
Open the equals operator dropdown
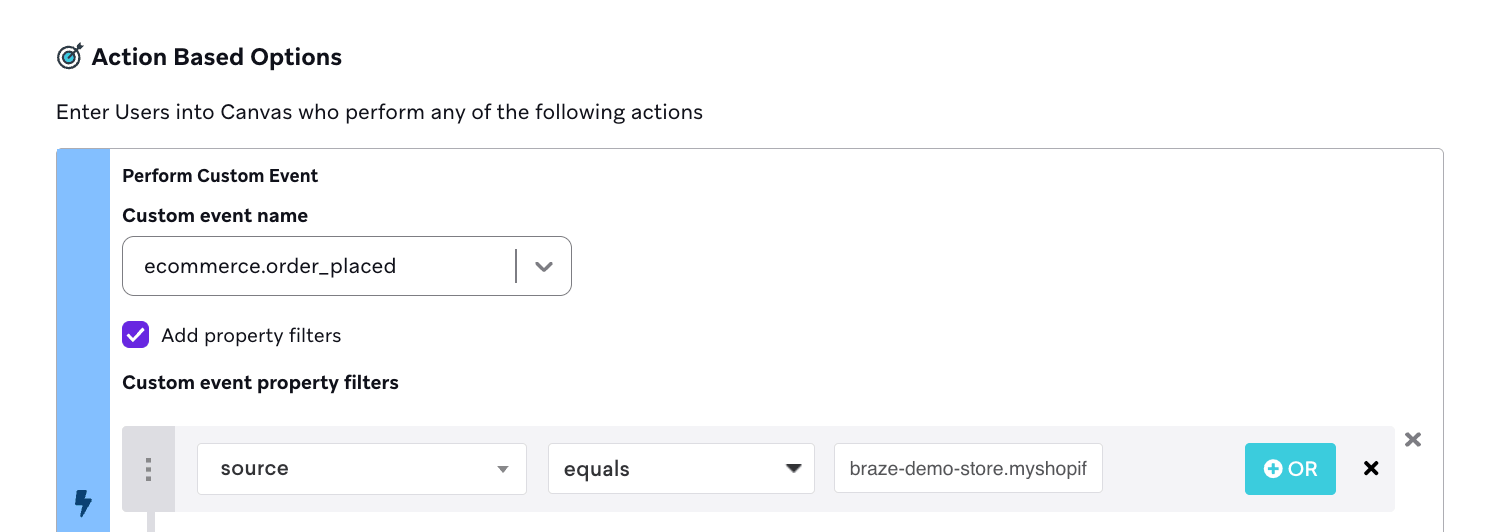680,469
